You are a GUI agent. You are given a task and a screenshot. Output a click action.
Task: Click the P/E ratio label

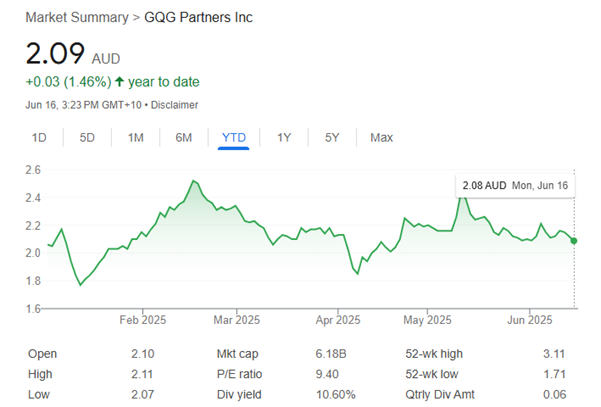pos(240,374)
